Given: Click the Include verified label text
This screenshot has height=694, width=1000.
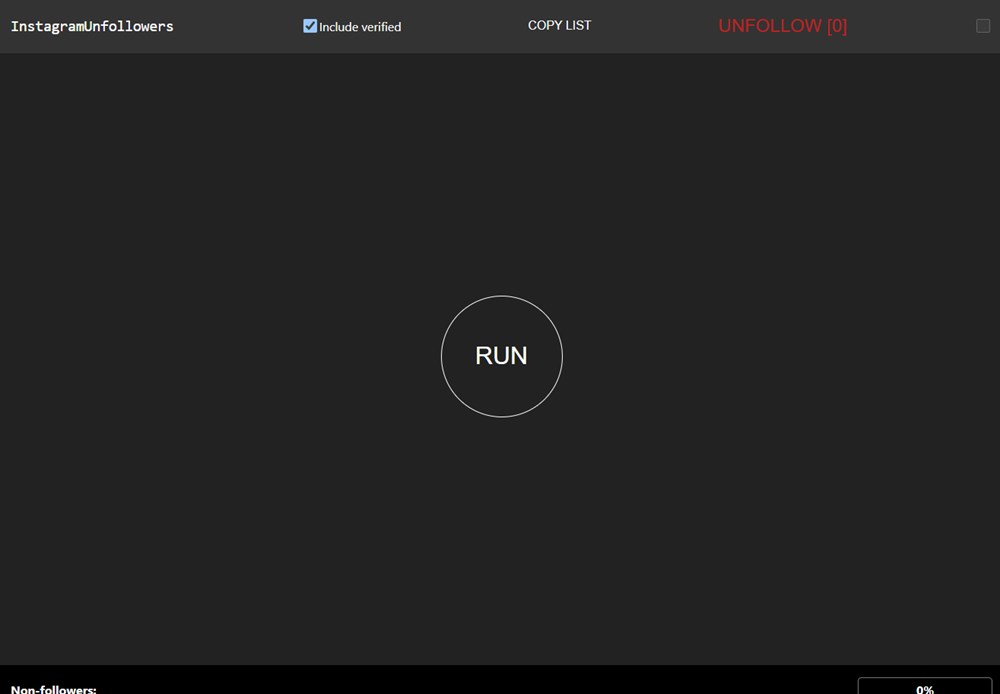Looking at the screenshot, I should tap(360, 27).
